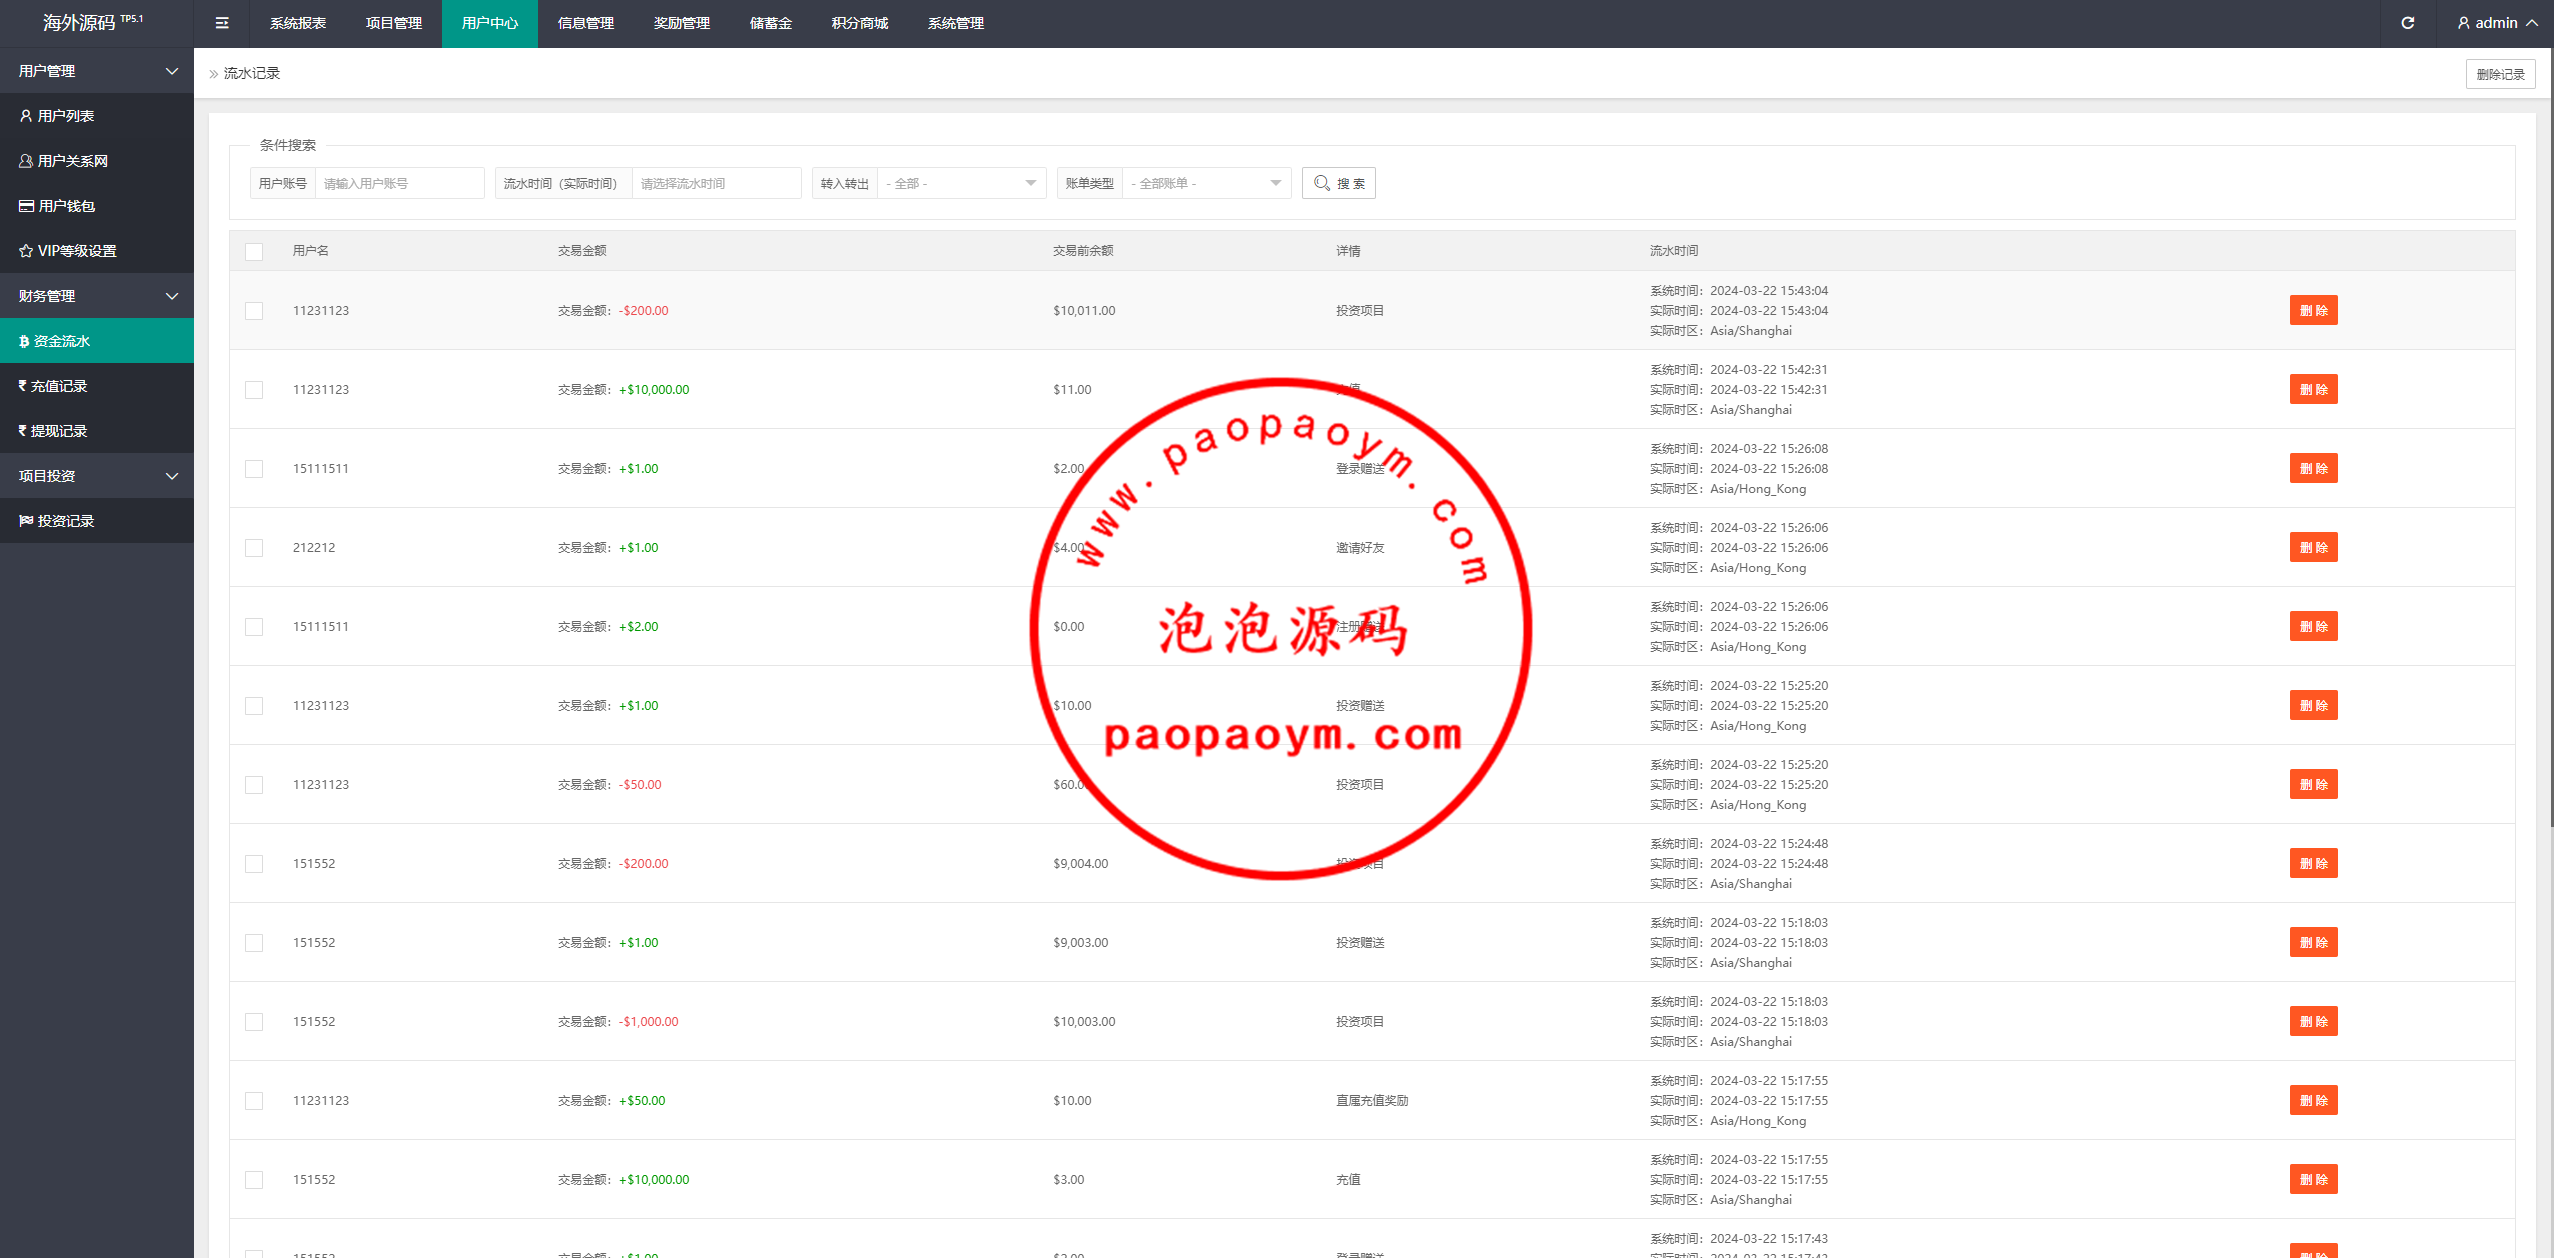The image size is (2554, 1258).
Task: Delete the 151552 充值 15:17:55 record
Action: pos(2313,1179)
